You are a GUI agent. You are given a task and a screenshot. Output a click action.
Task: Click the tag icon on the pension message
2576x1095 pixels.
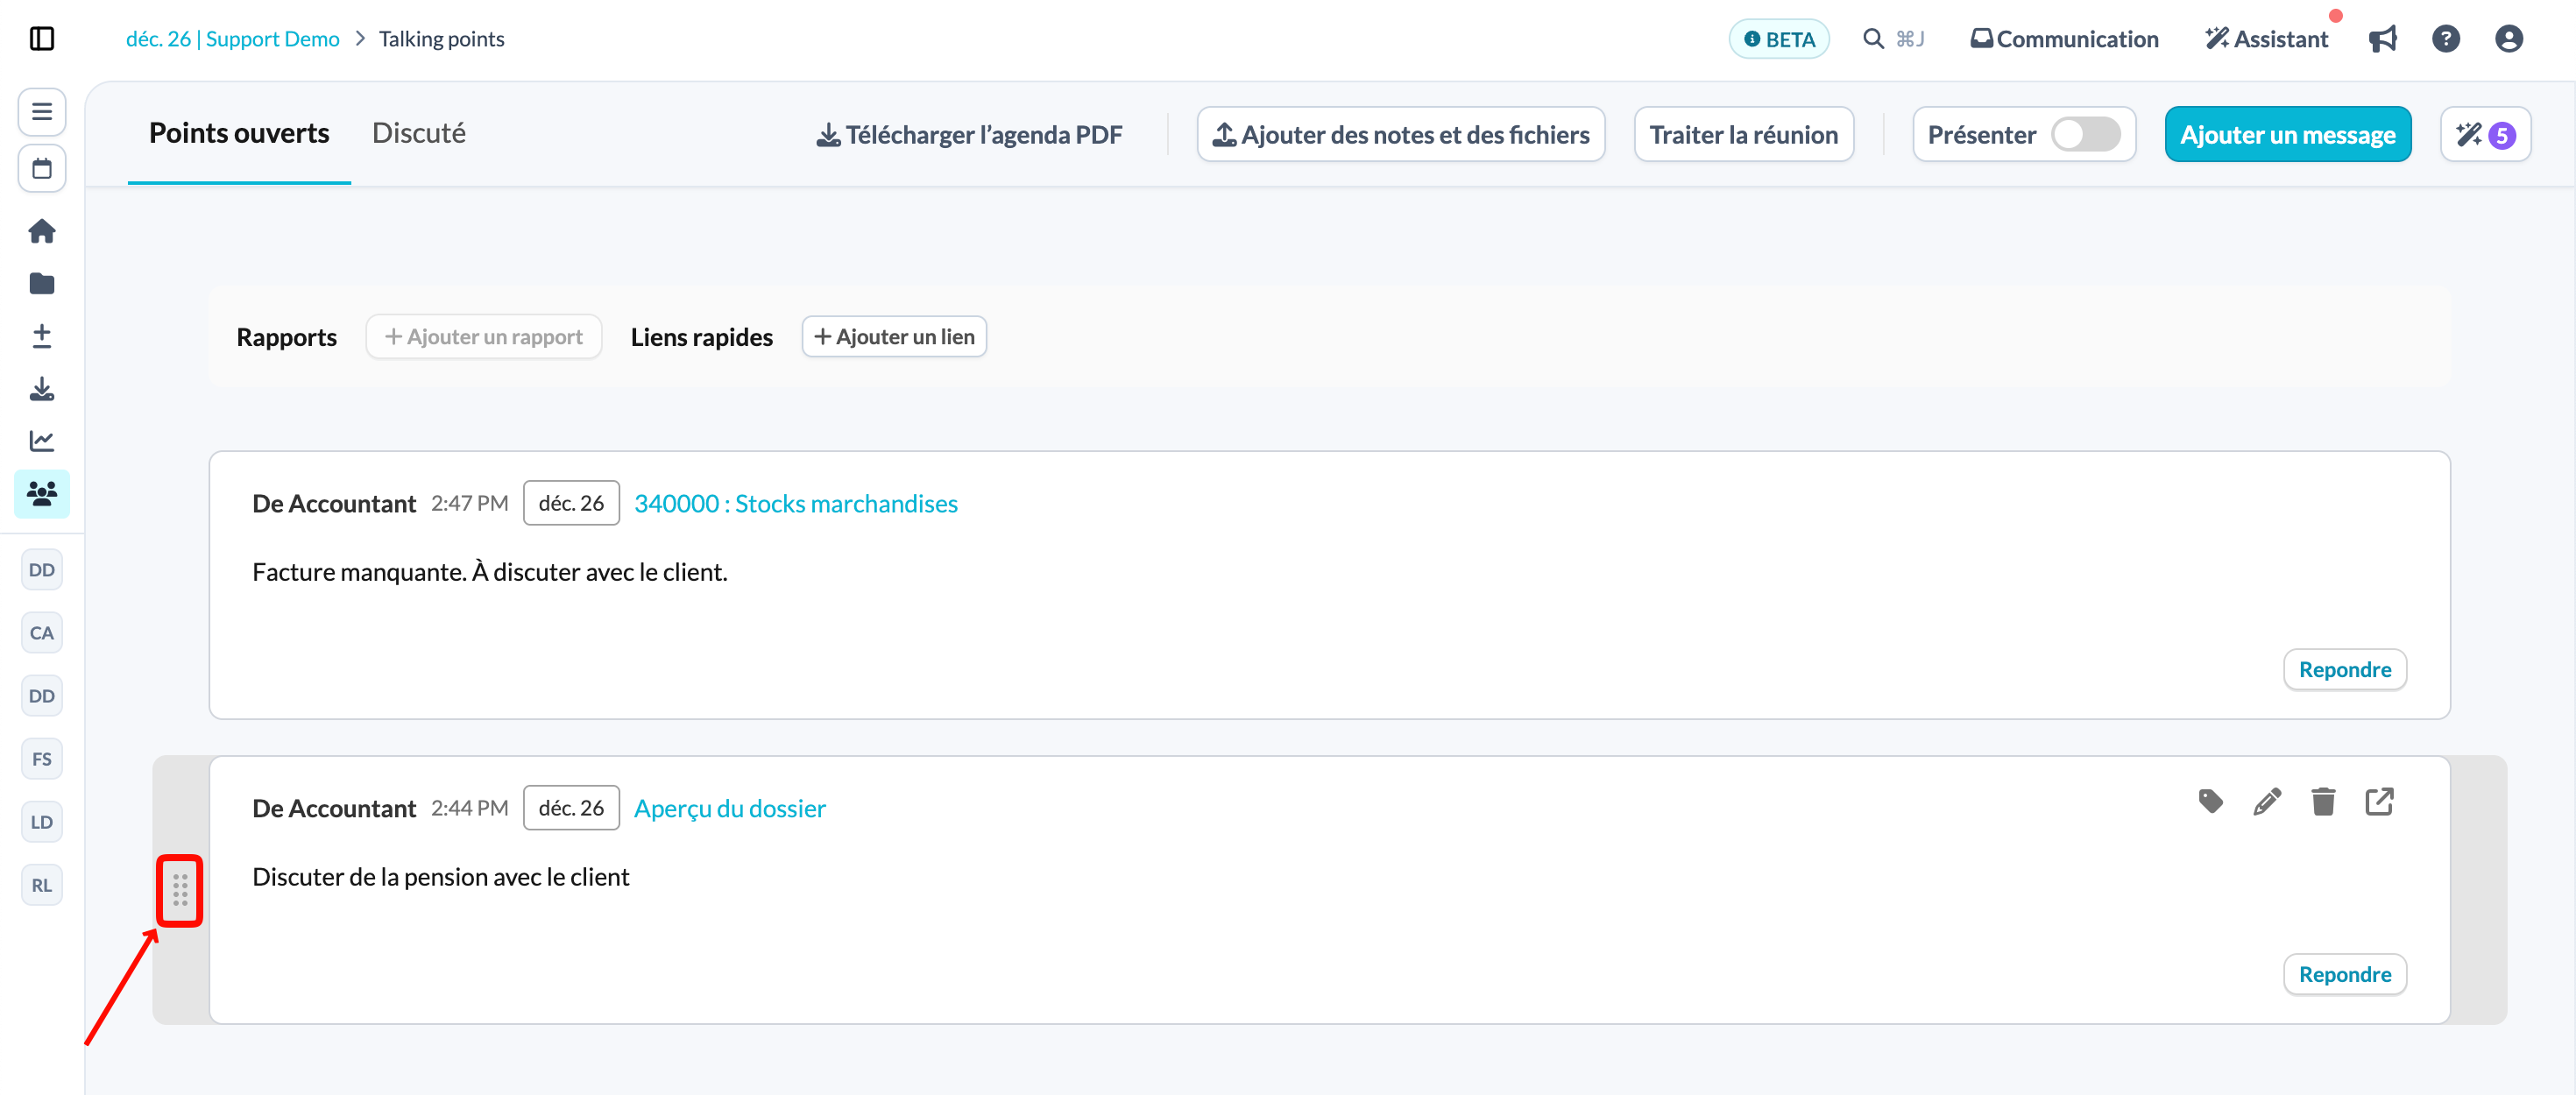(x=2210, y=801)
